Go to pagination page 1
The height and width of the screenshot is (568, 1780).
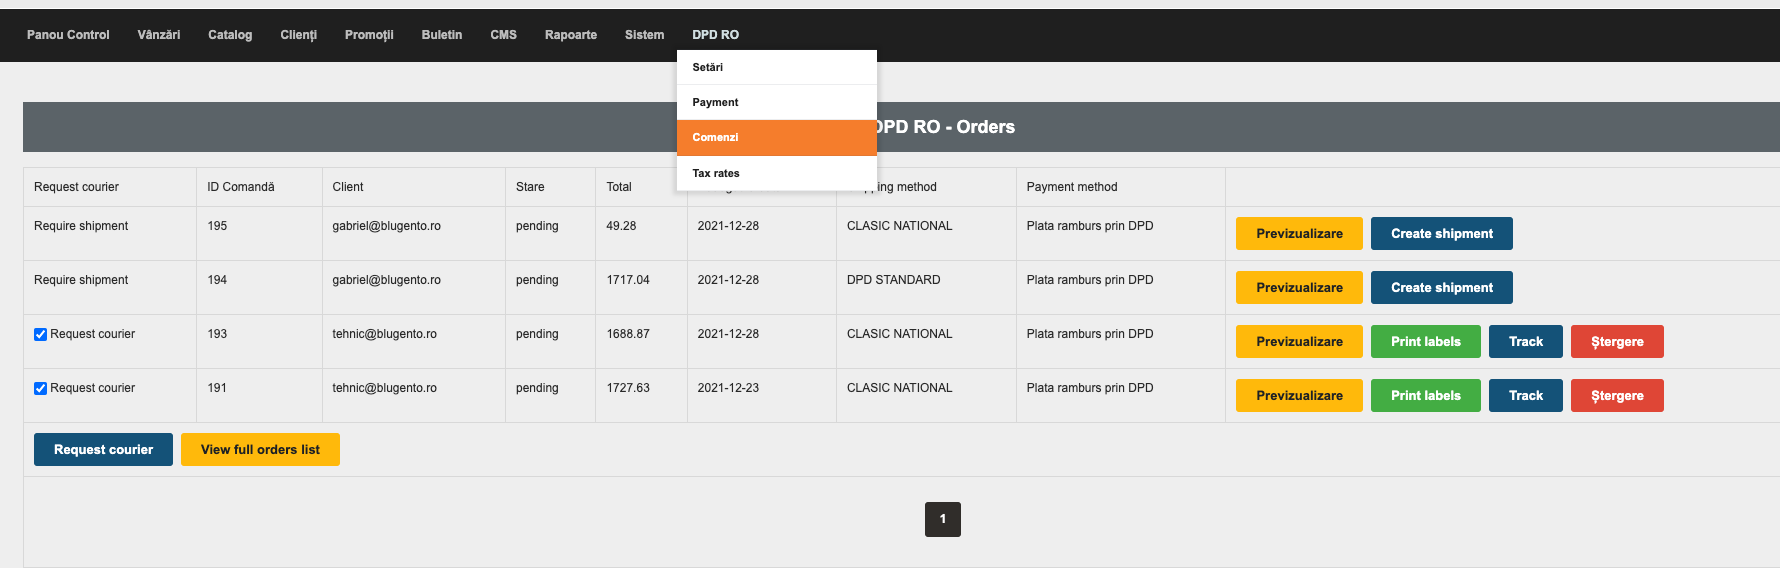point(942,519)
